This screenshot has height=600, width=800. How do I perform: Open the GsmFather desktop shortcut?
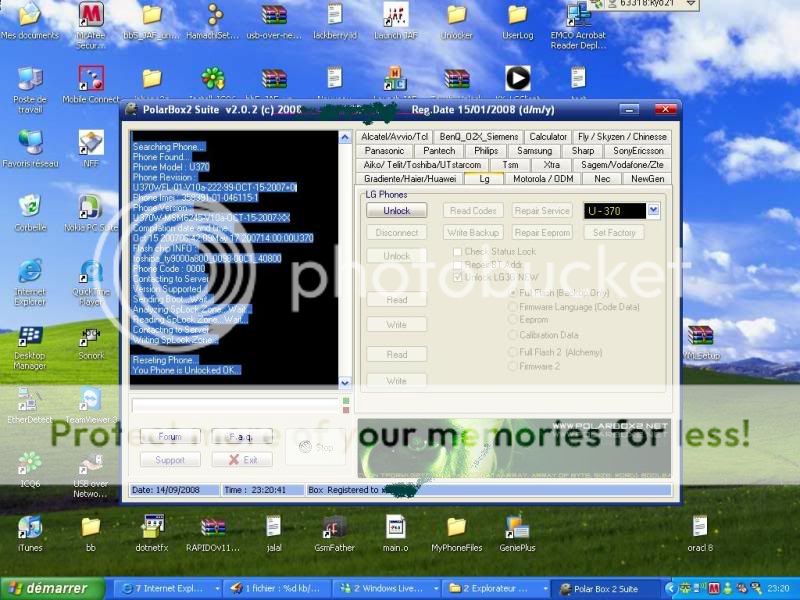point(334,534)
